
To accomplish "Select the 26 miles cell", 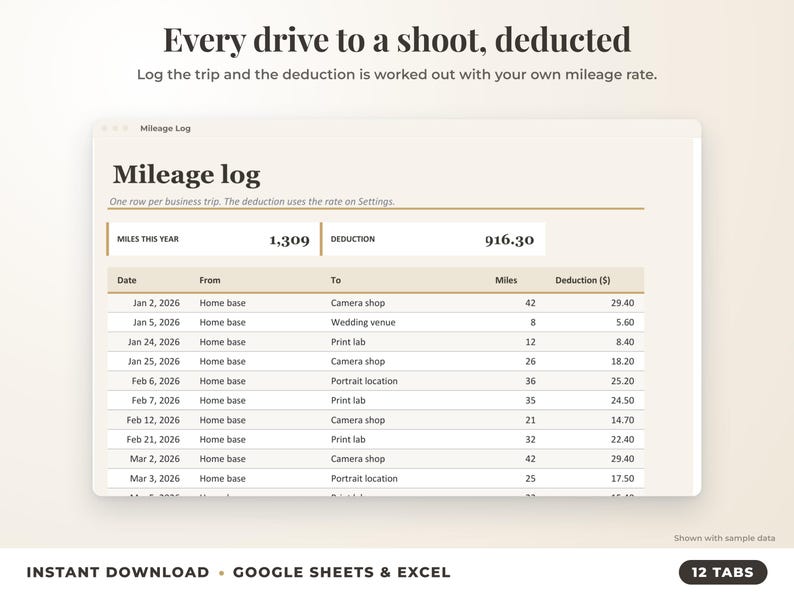I will [530, 361].
